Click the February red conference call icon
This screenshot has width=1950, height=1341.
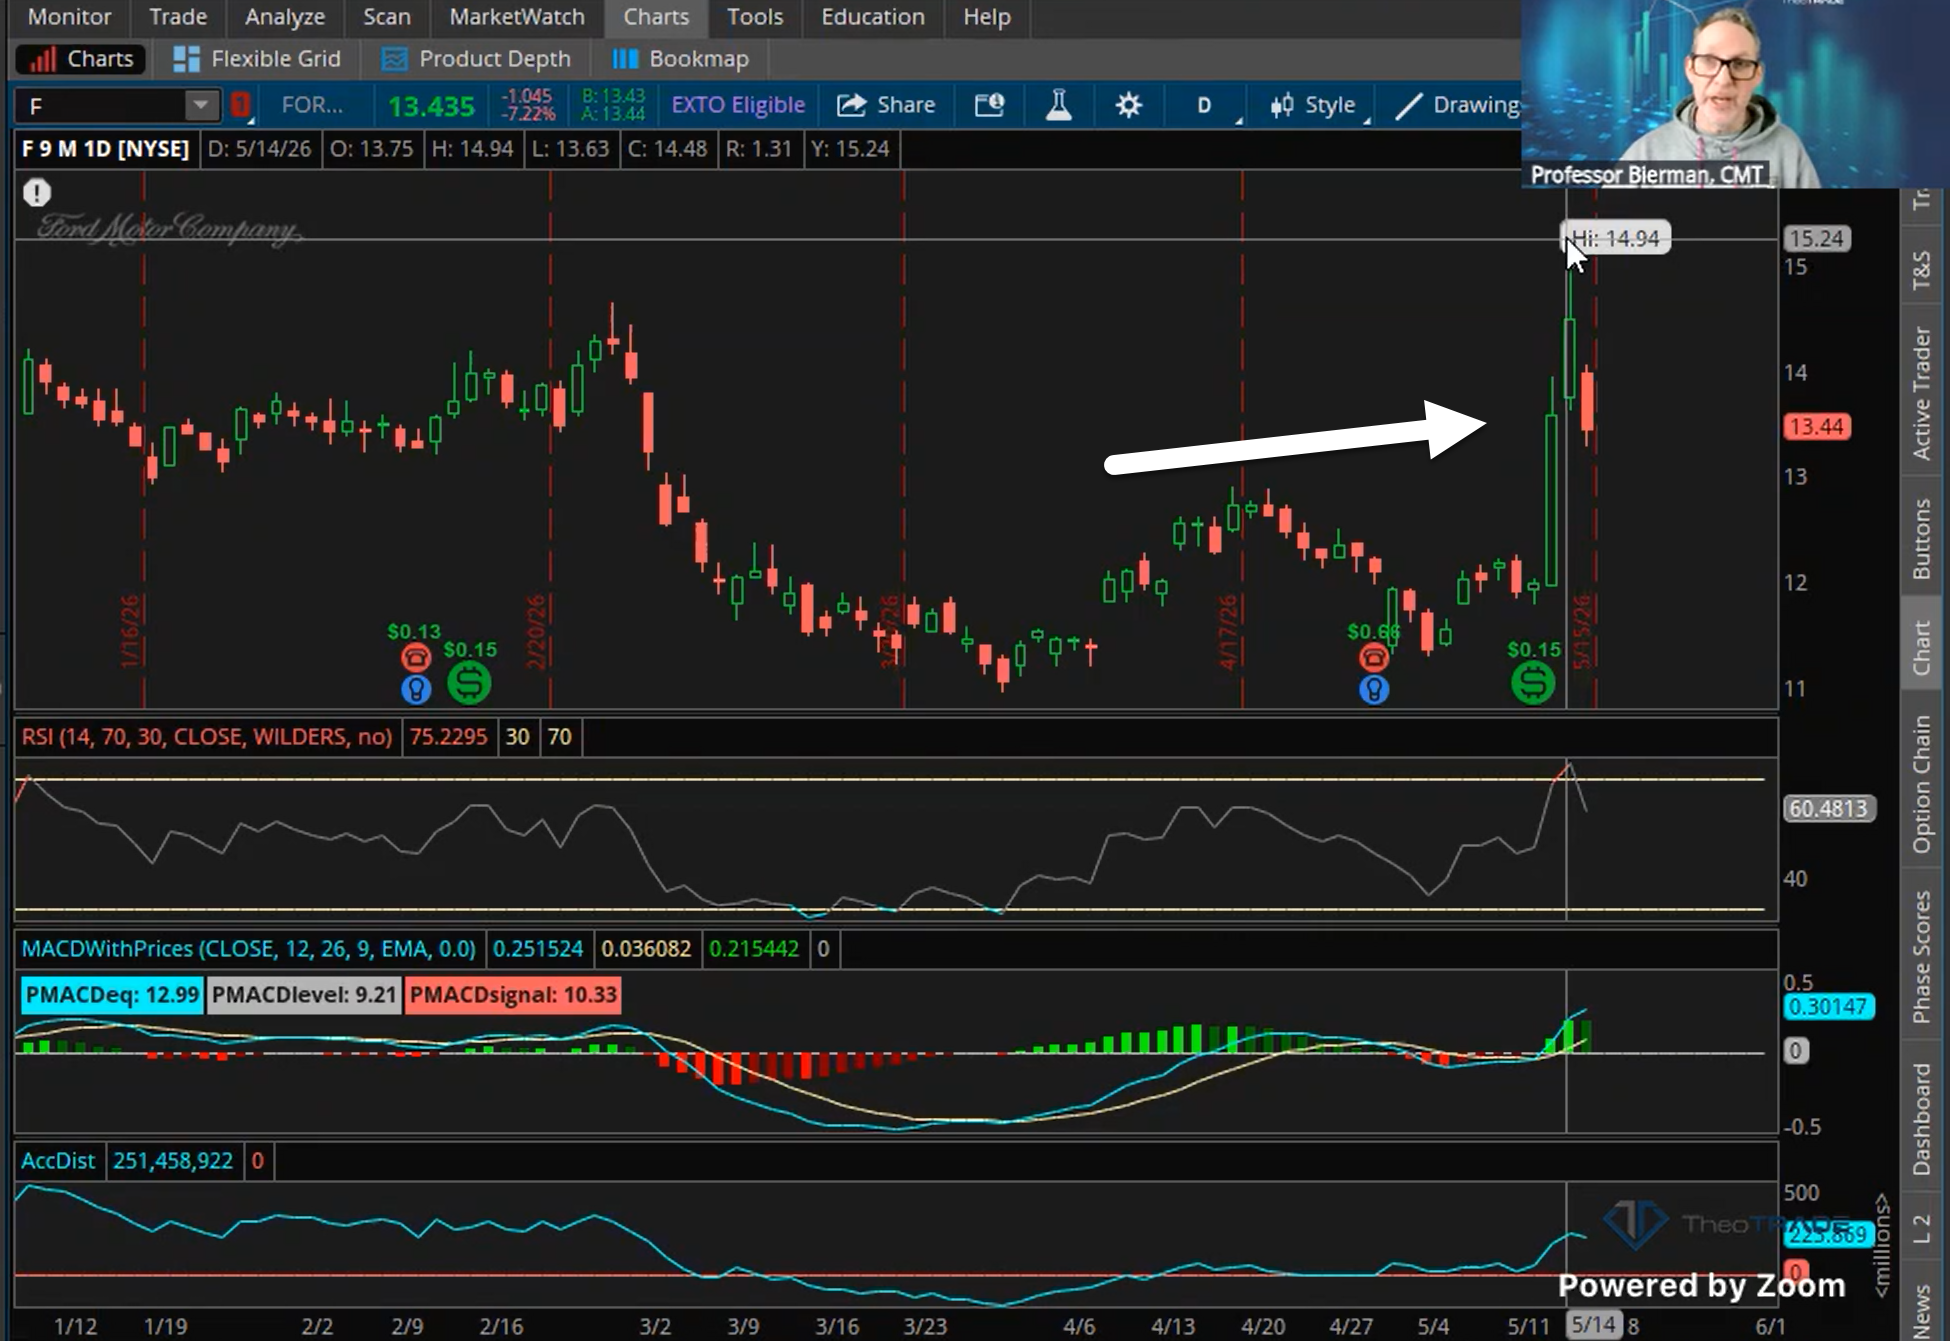pyautogui.click(x=416, y=657)
